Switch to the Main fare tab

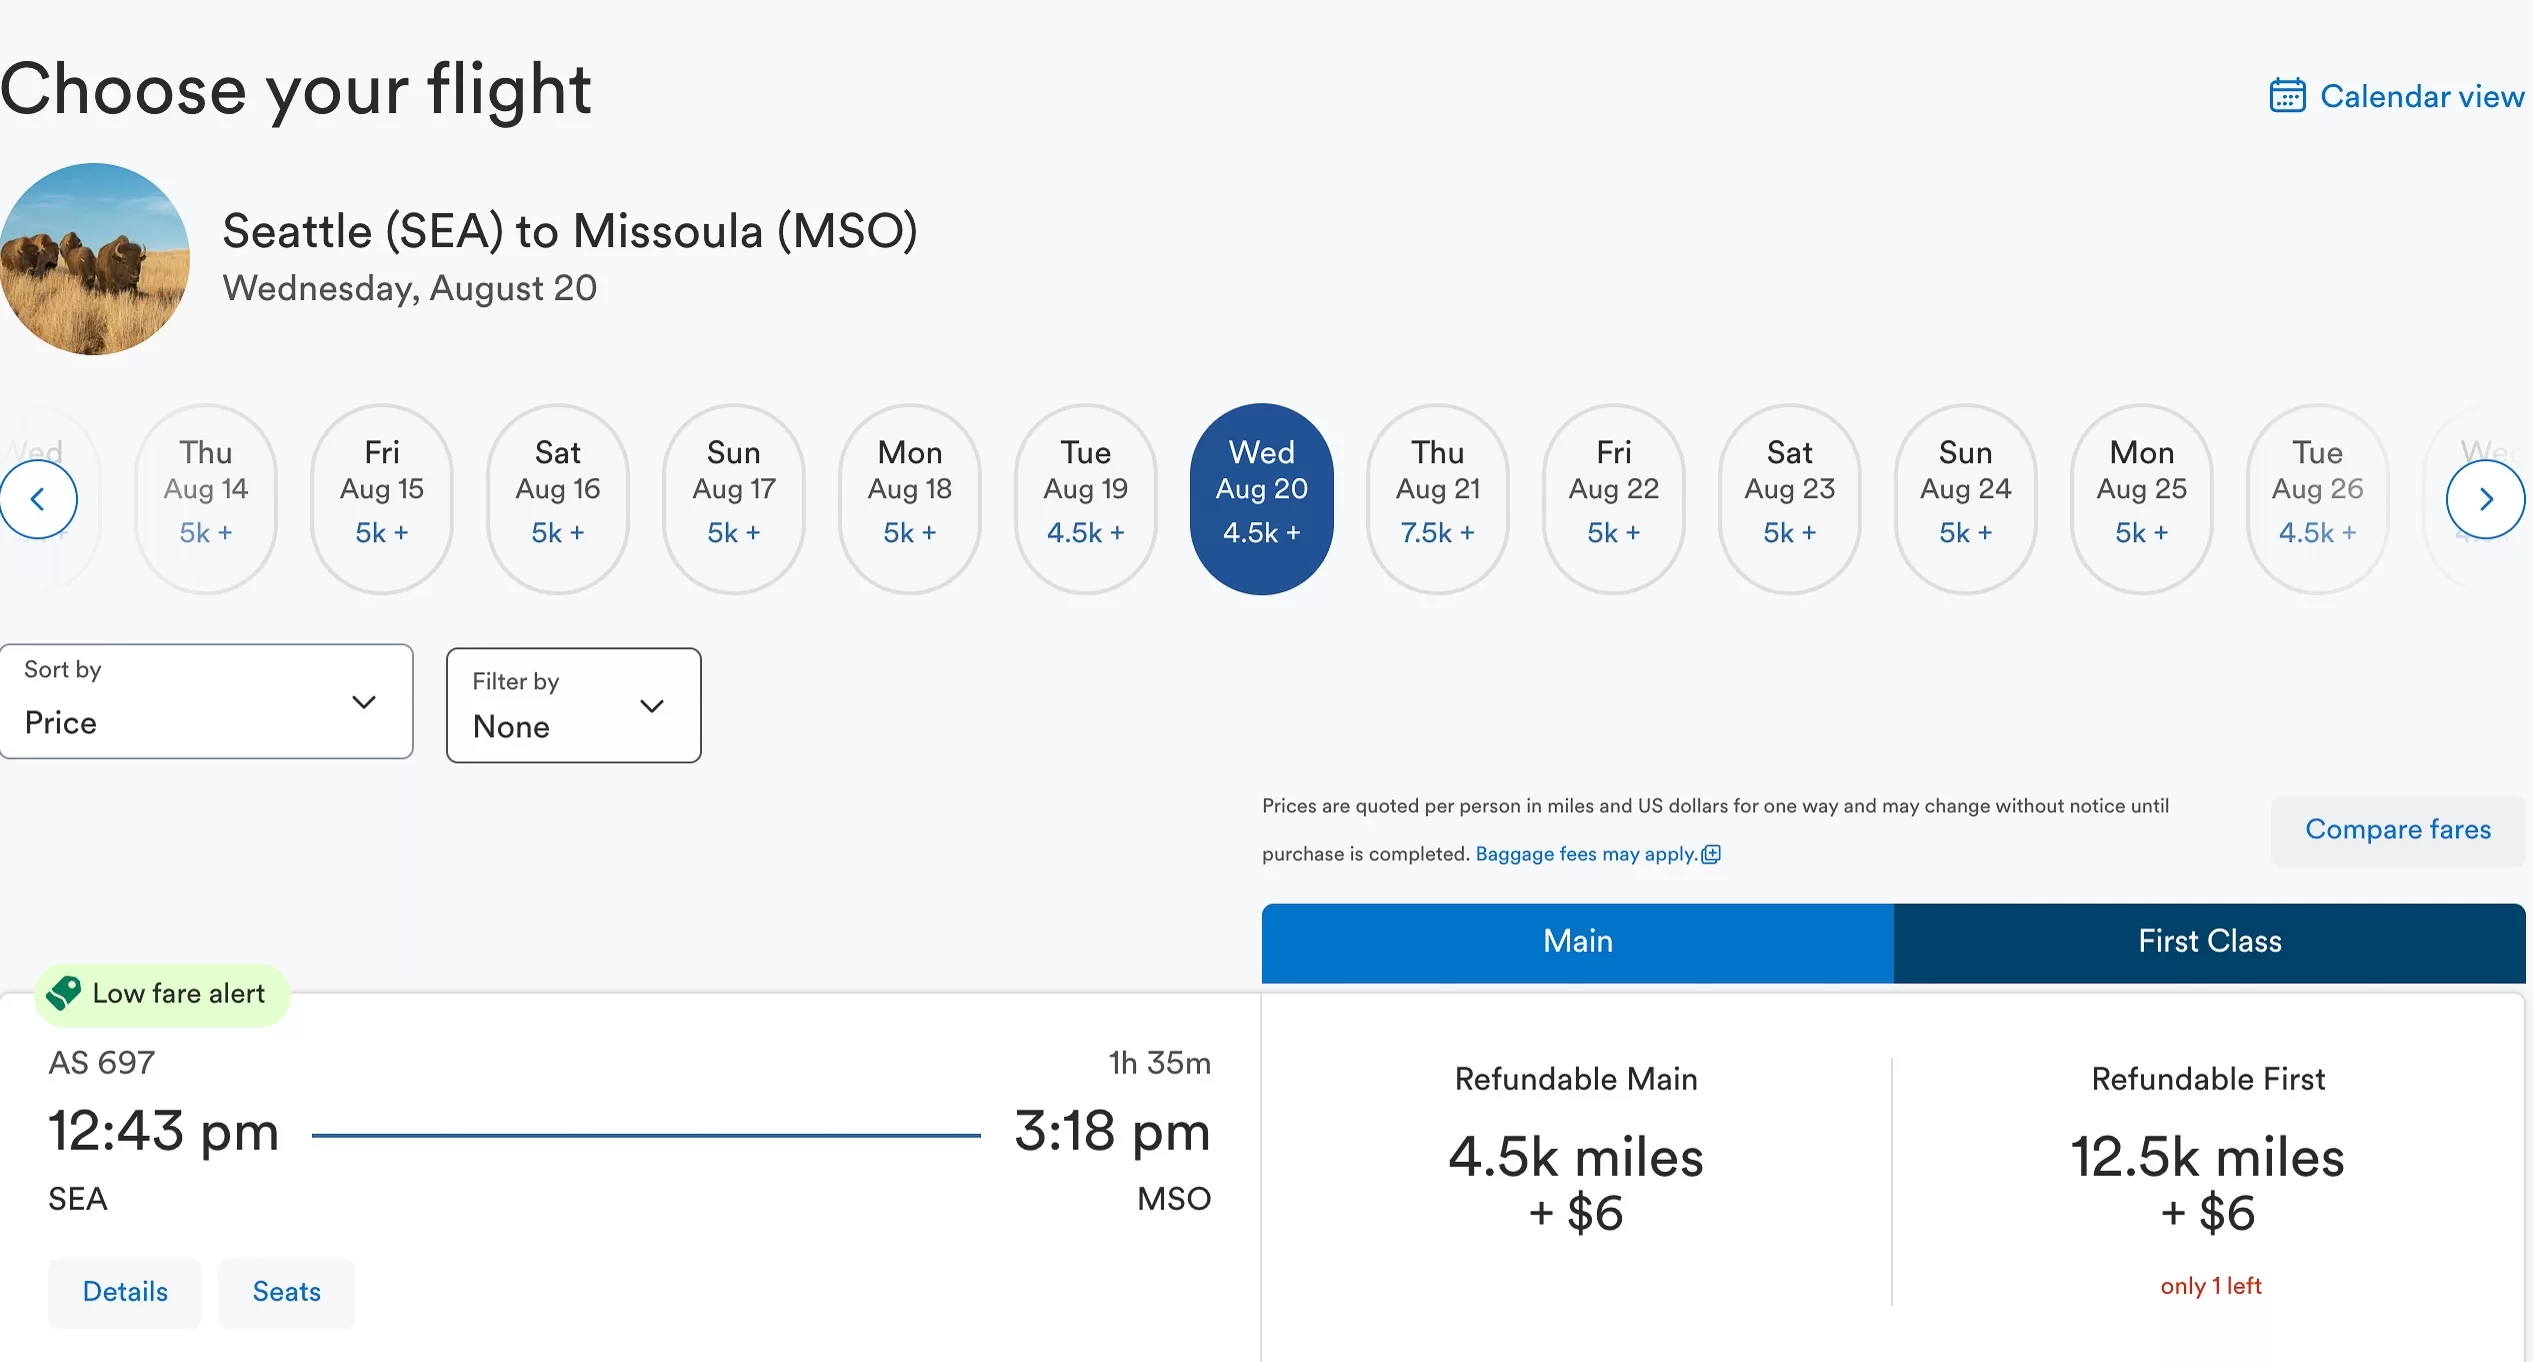[1577, 941]
